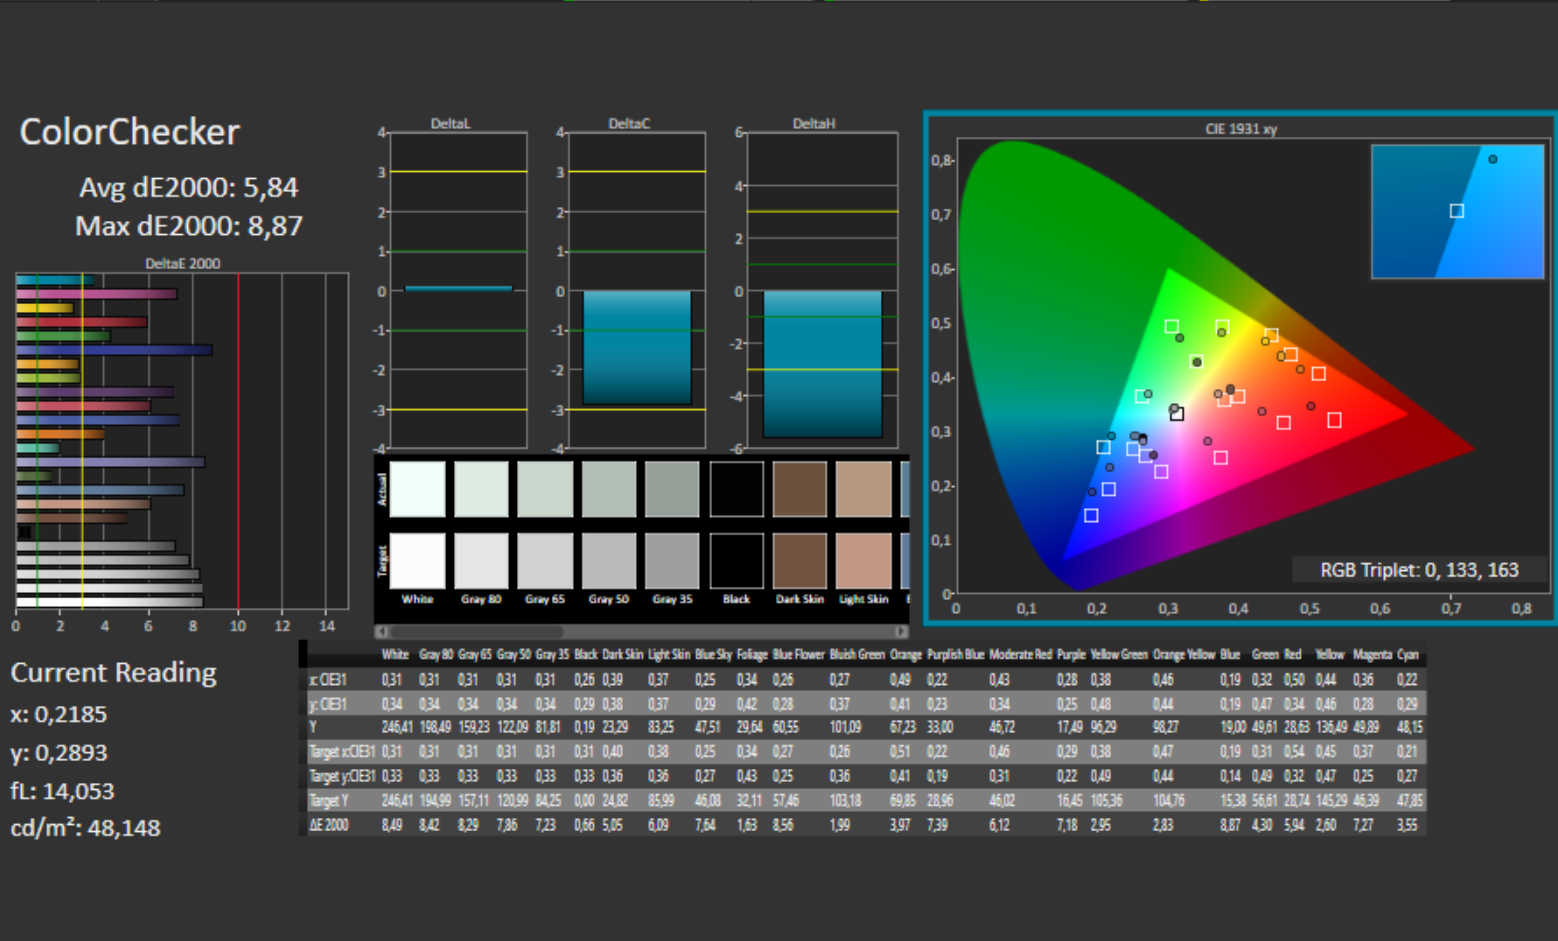The height and width of the screenshot is (941, 1558).
Task: Select the actual Light Skin swatch
Action: [x=864, y=489]
